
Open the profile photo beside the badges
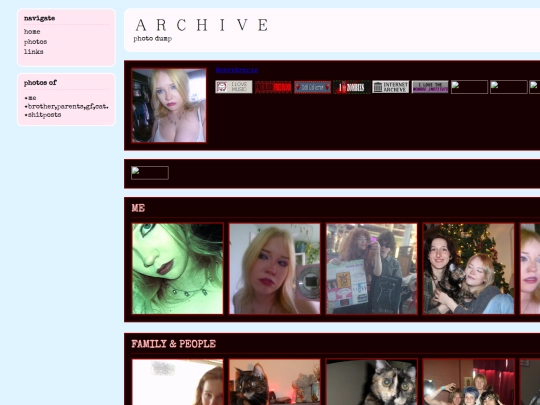click(169, 105)
